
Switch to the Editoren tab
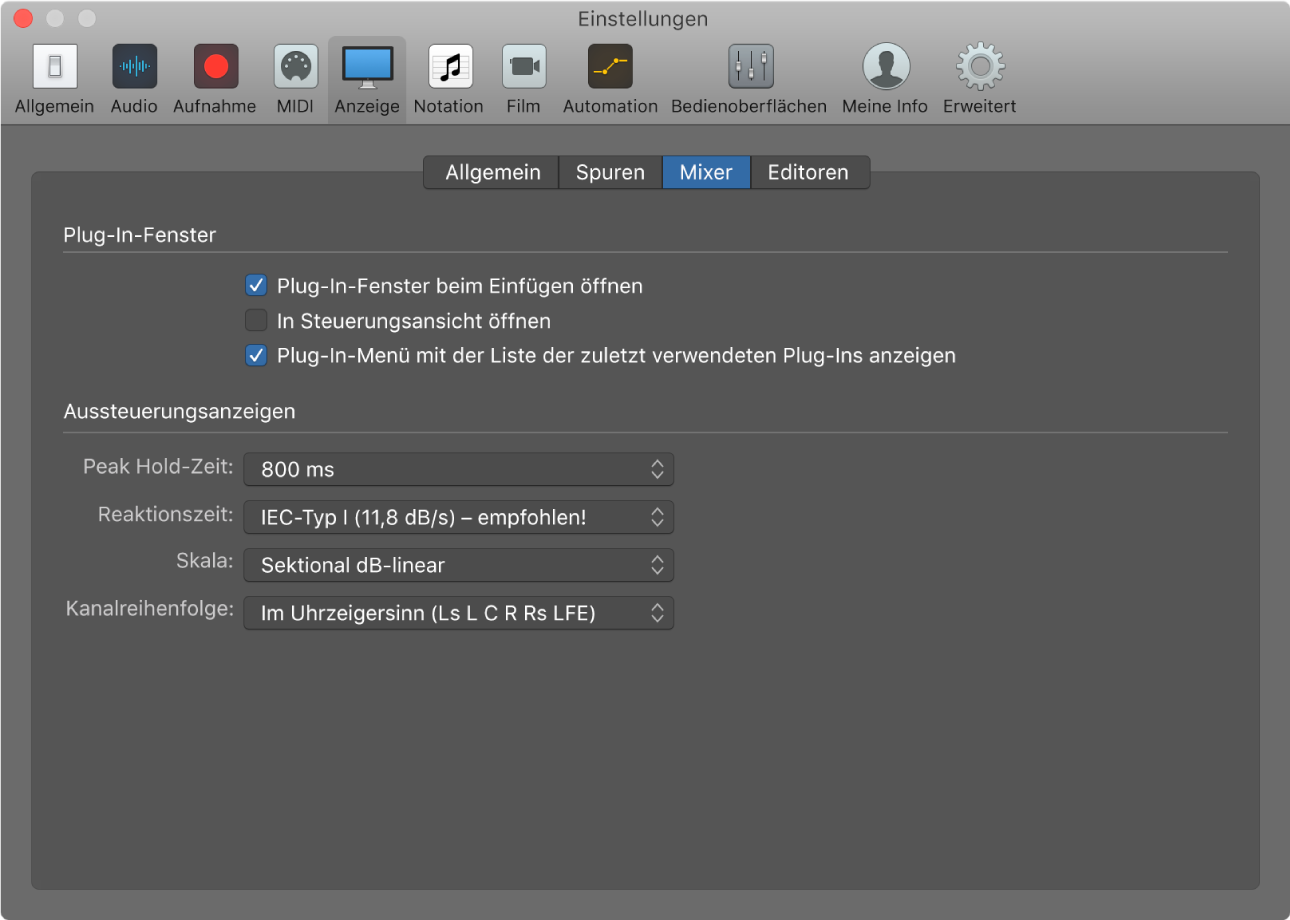click(x=808, y=172)
